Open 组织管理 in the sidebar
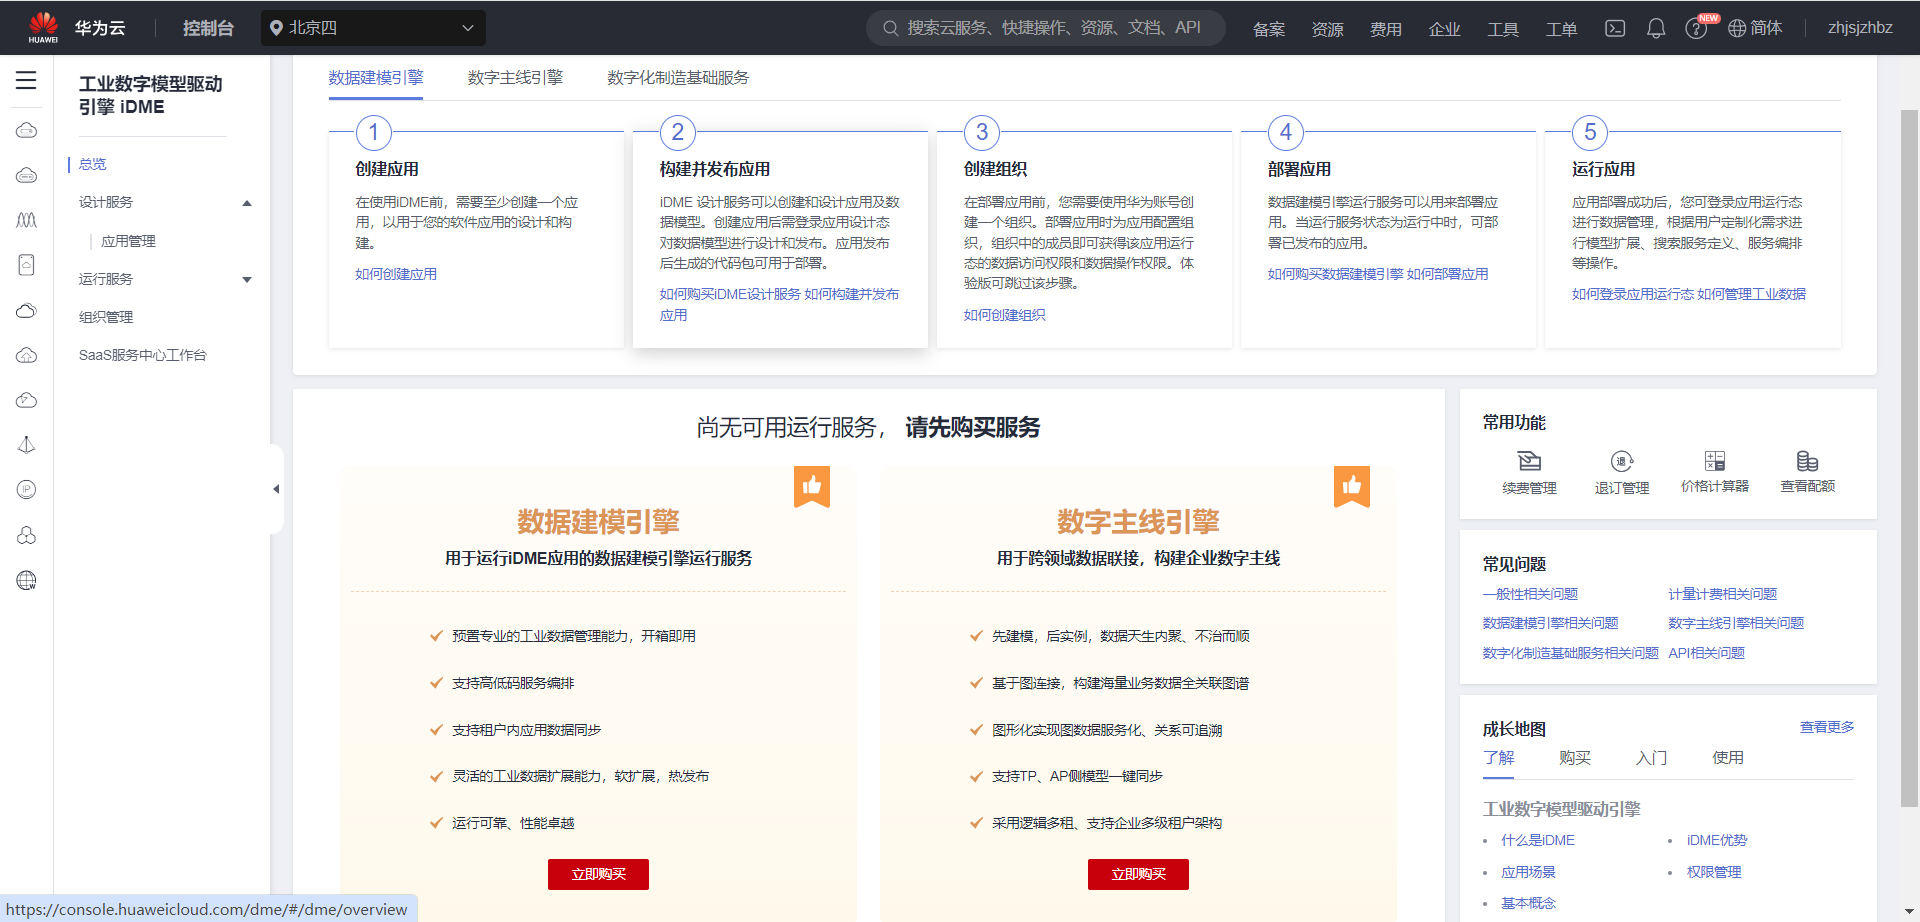Screen dimensions: 1920x922 106,317
